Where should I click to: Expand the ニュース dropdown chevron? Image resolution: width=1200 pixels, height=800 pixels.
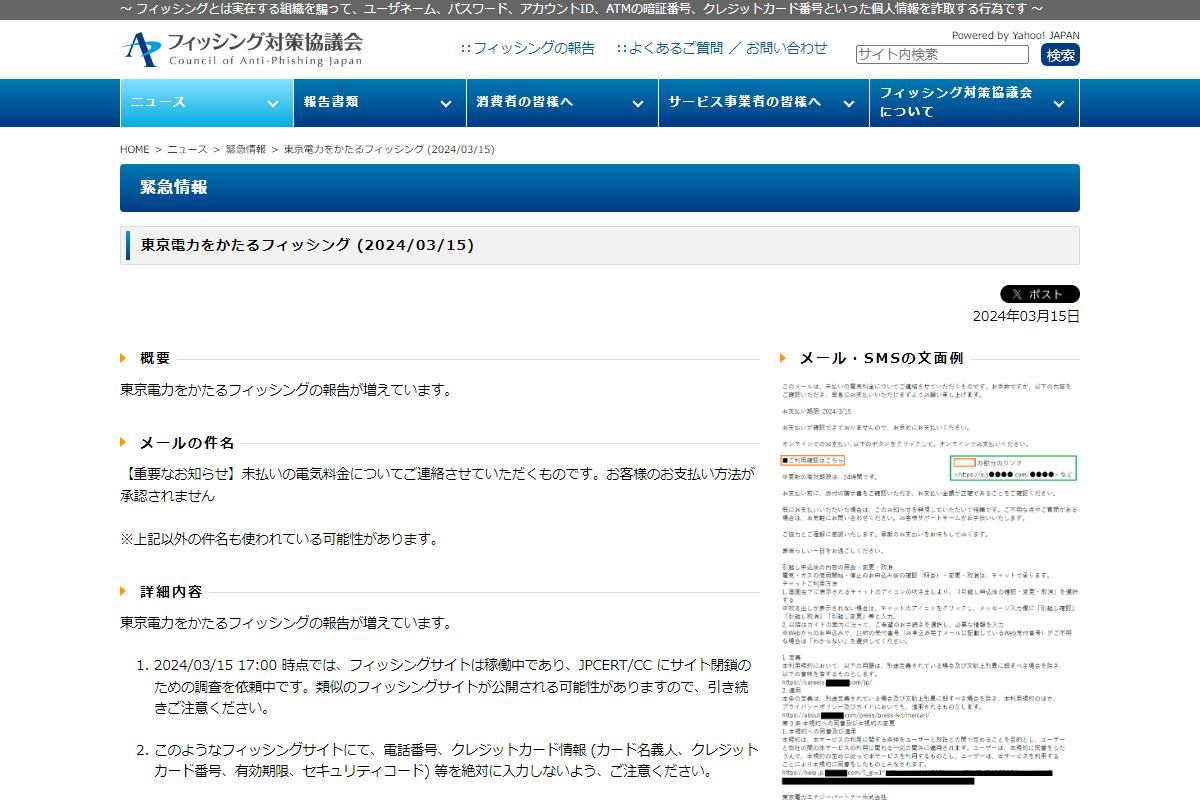(273, 103)
